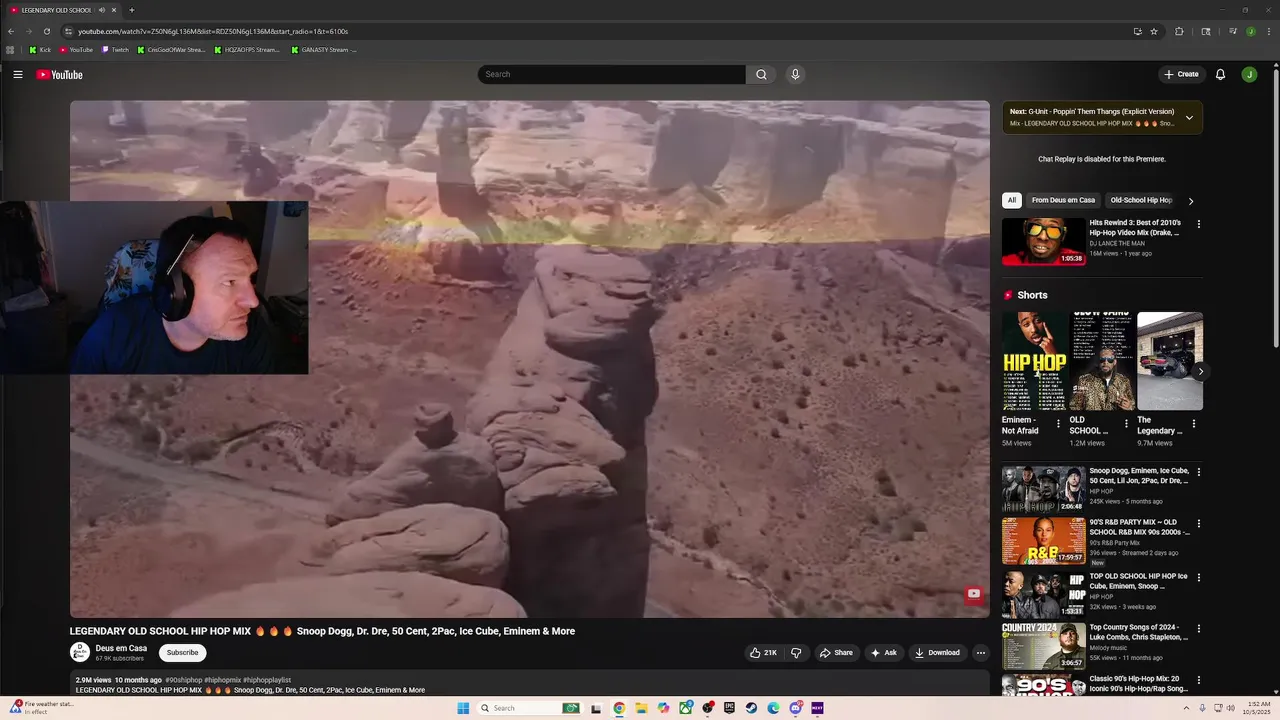Open the YouTube account avatar menu

pos(1249,74)
